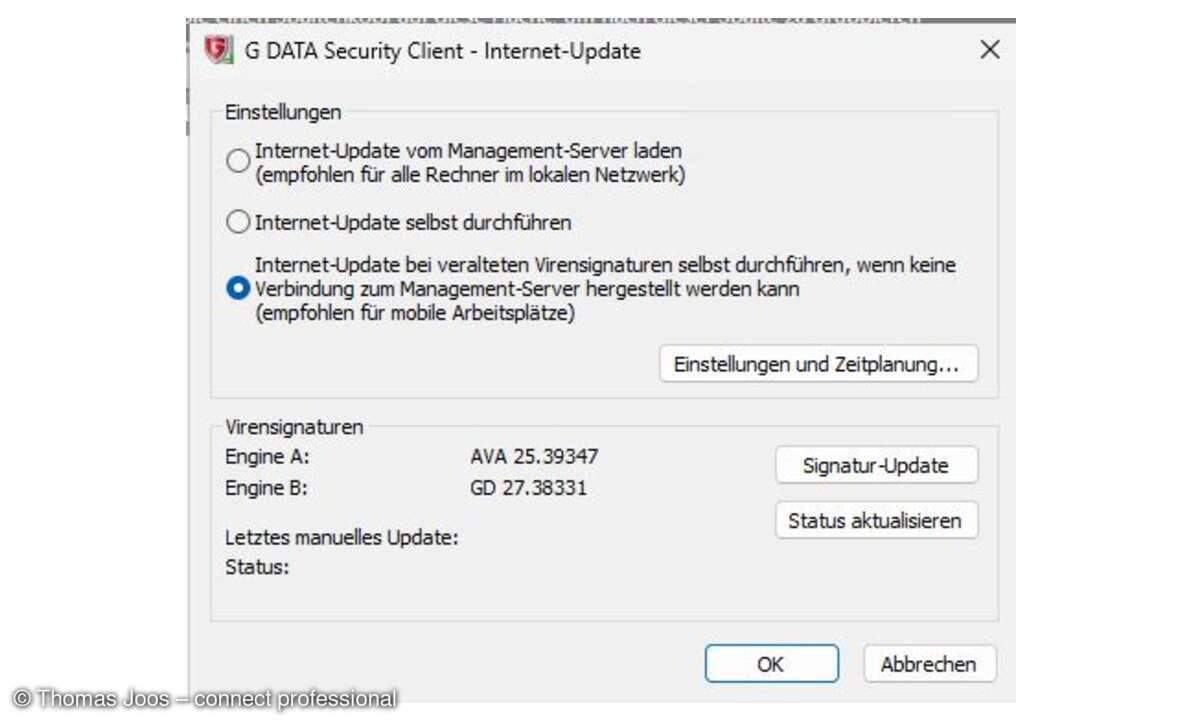The image size is (1198, 720).
Task: Open Einstellungen und Zeitplanung dialog
Action: [819, 364]
